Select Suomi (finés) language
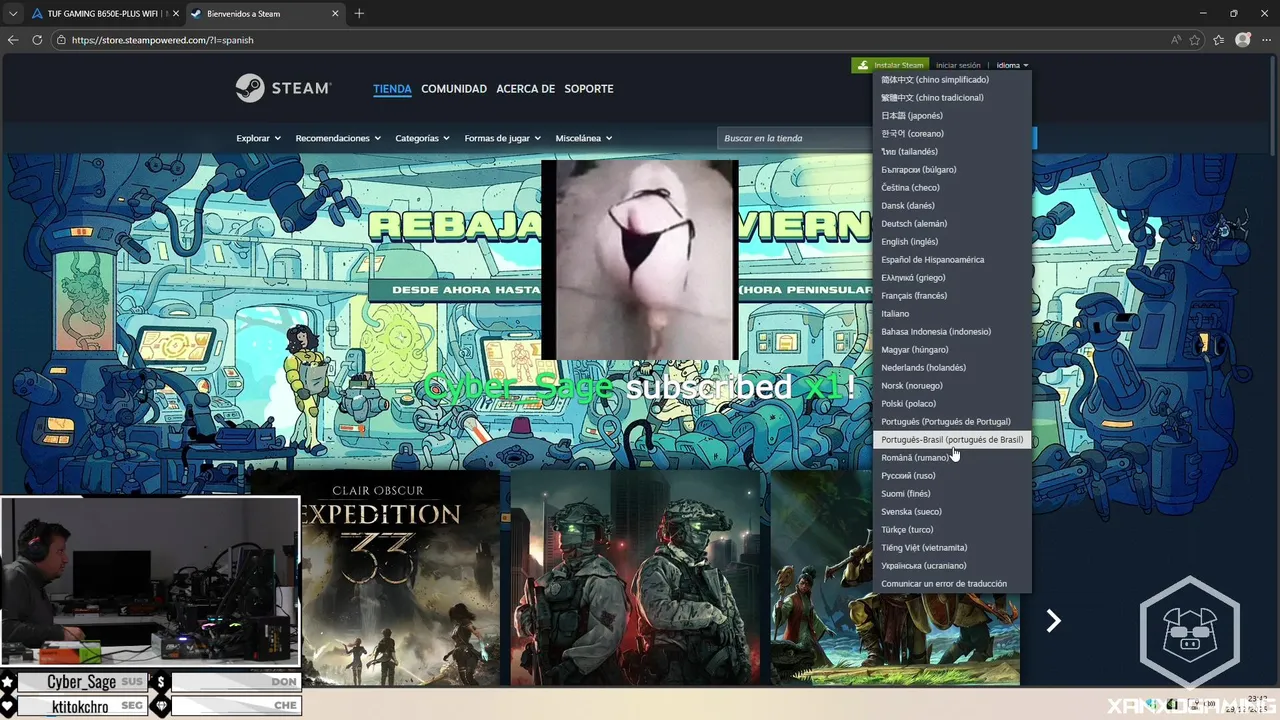 [951, 494]
